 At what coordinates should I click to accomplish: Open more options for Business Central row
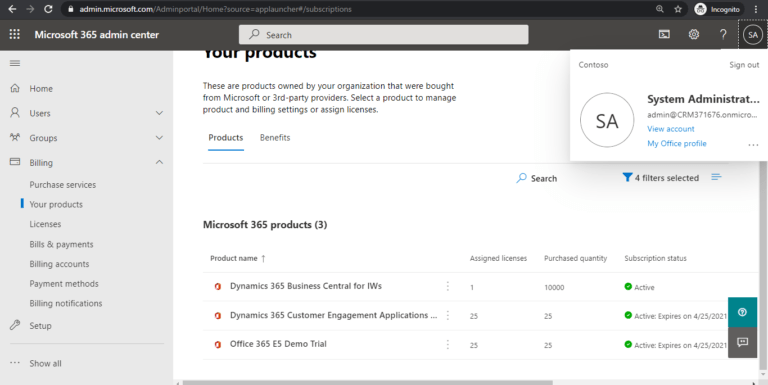tap(448, 286)
